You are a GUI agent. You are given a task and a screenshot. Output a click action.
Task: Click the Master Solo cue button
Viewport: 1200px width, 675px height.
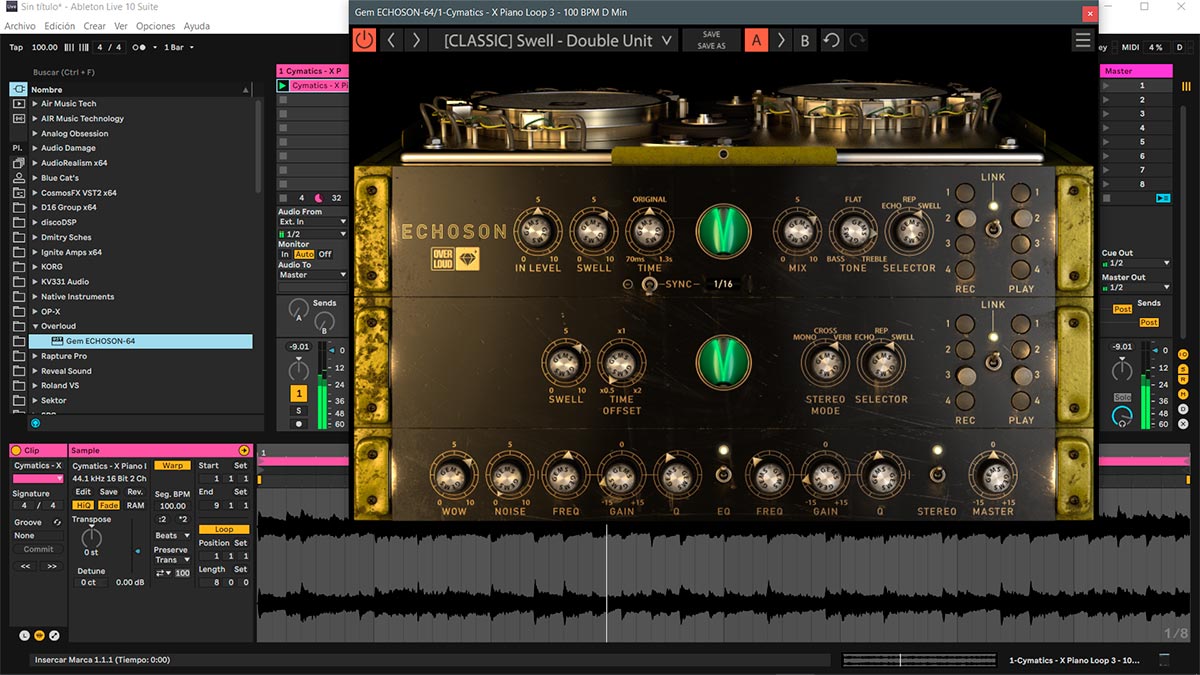[x=1124, y=397]
